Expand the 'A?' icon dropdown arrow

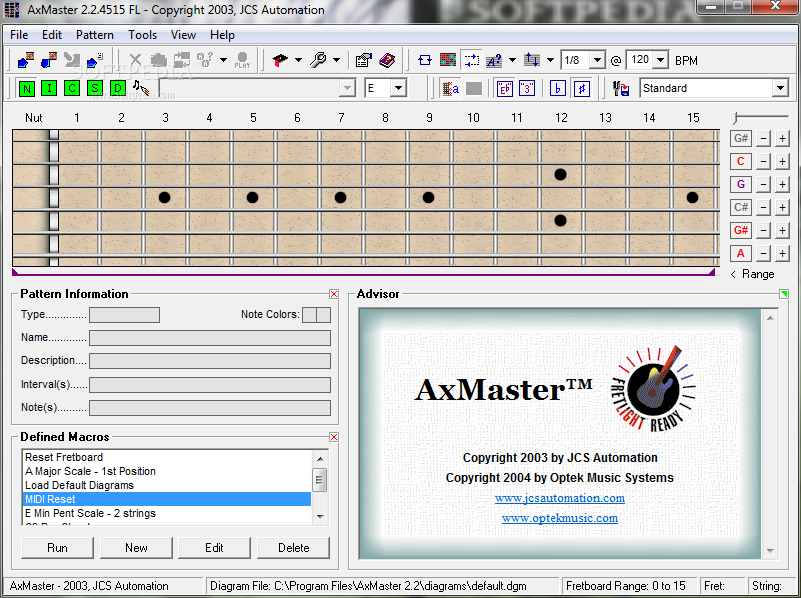[512, 60]
